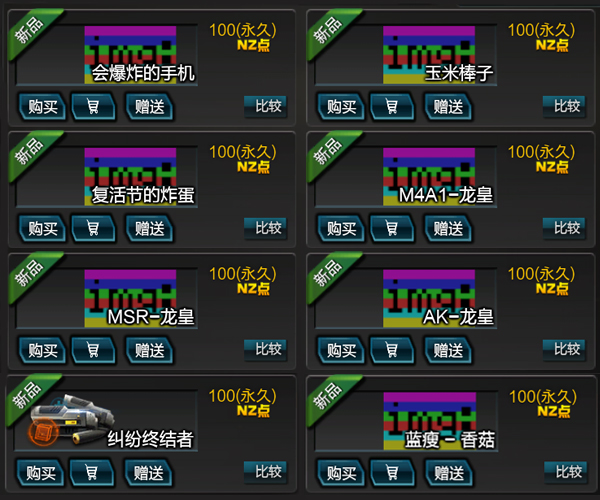Compare the 蓝瘦-香菇 item

pyautogui.click(x=566, y=472)
